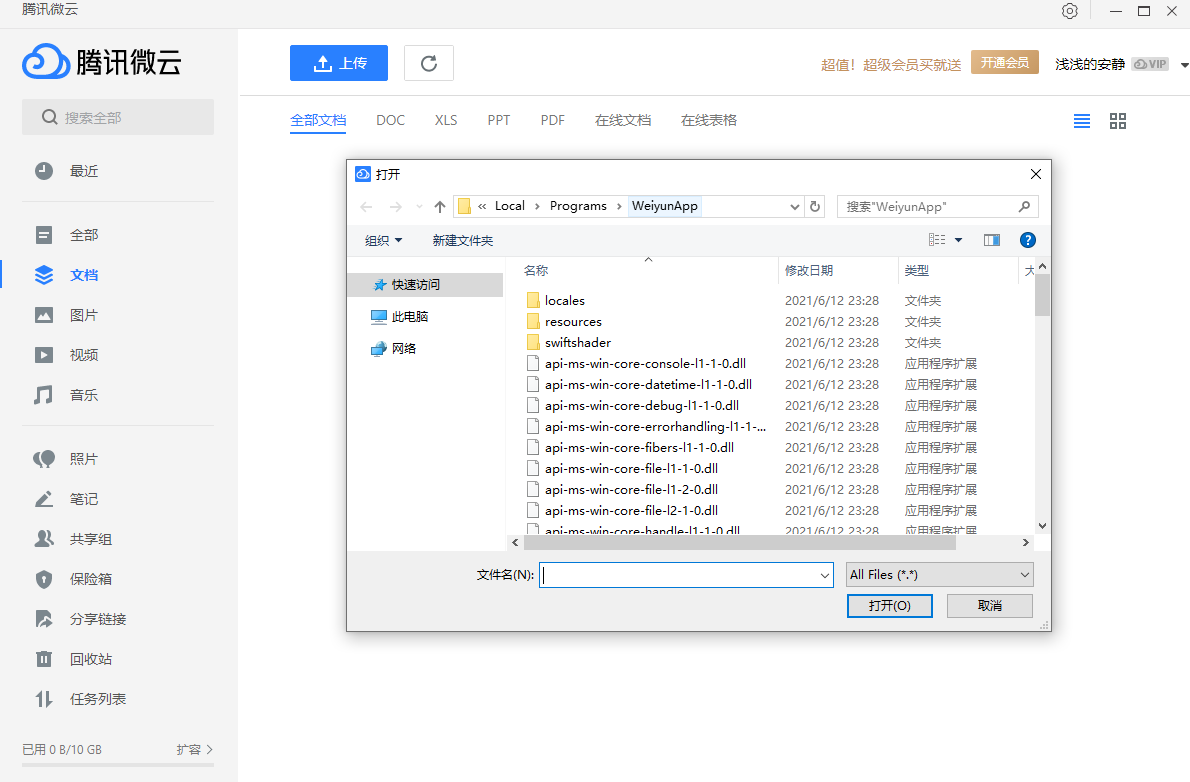Image resolution: width=1190 pixels, height=782 pixels.
Task: Refresh the document list
Action: (428, 62)
